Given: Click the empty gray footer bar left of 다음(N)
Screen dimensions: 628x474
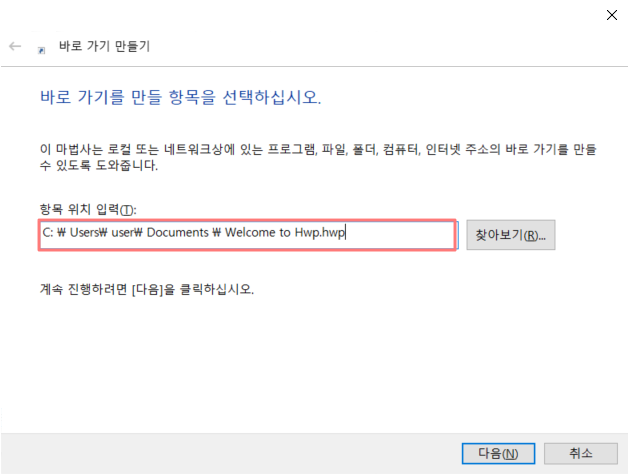Looking at the screenshot, I should [231, 454].
